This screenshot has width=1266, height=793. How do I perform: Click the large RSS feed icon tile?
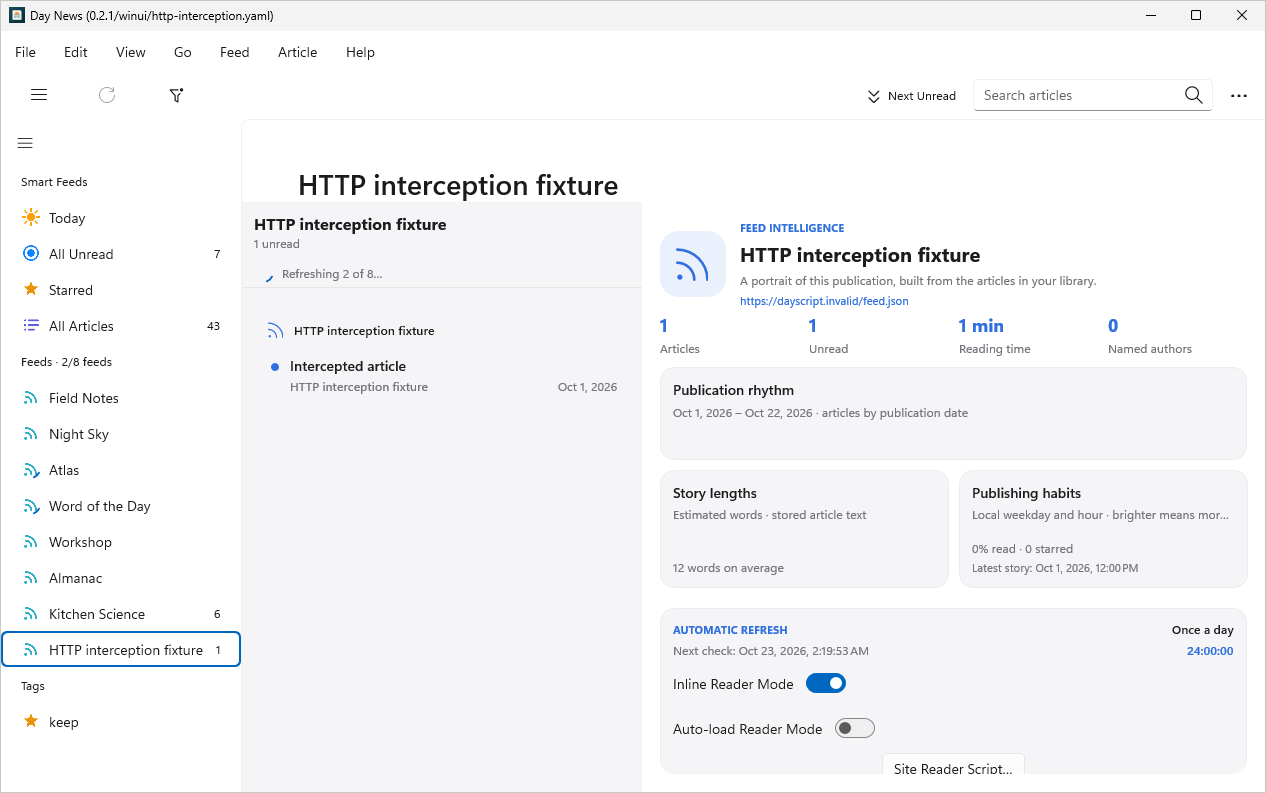[693, 264]
